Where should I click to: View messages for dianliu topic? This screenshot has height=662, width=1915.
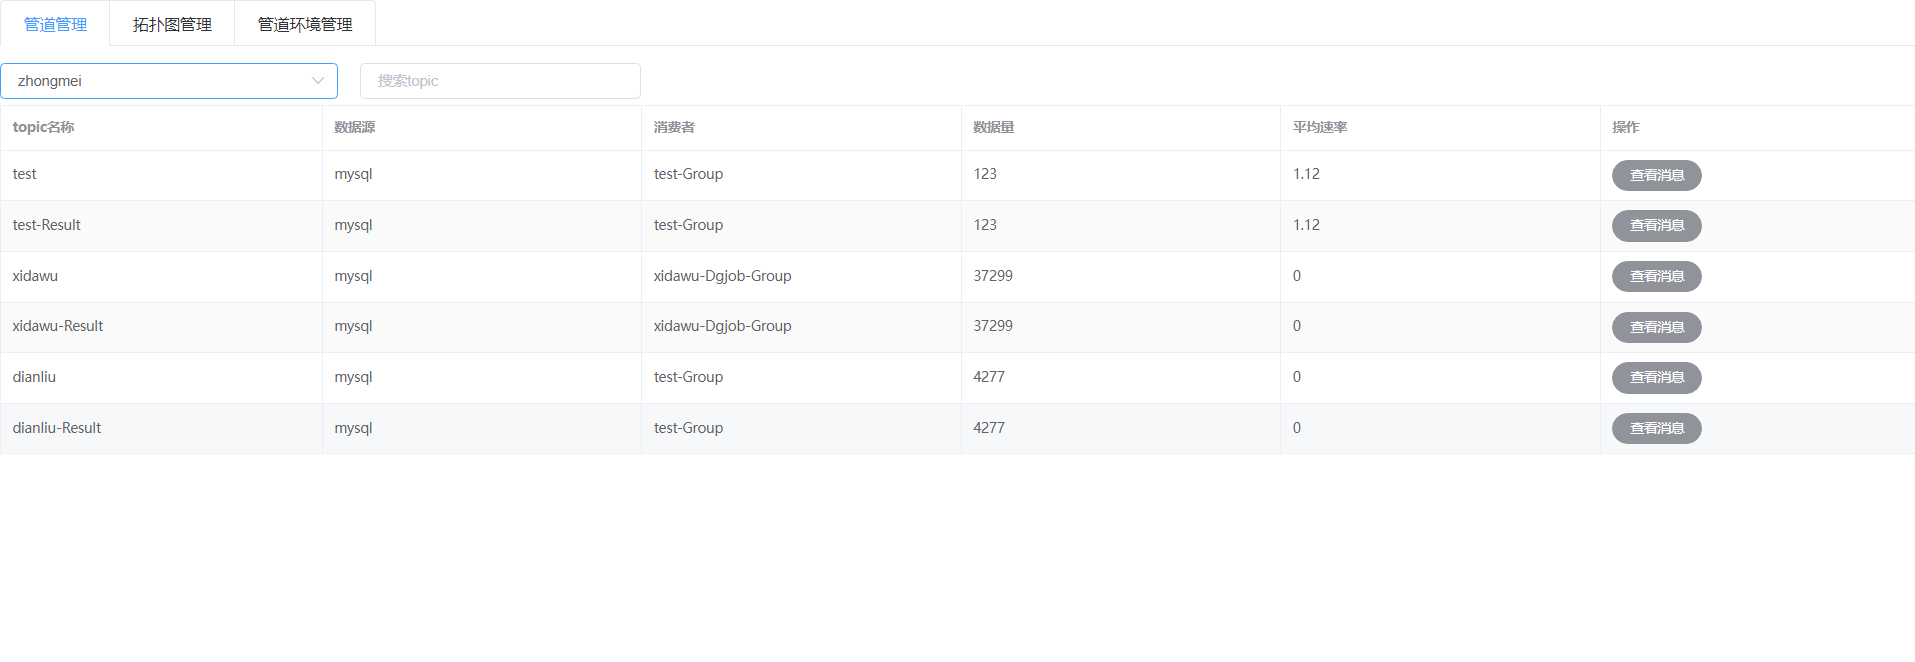[1656, 378]
